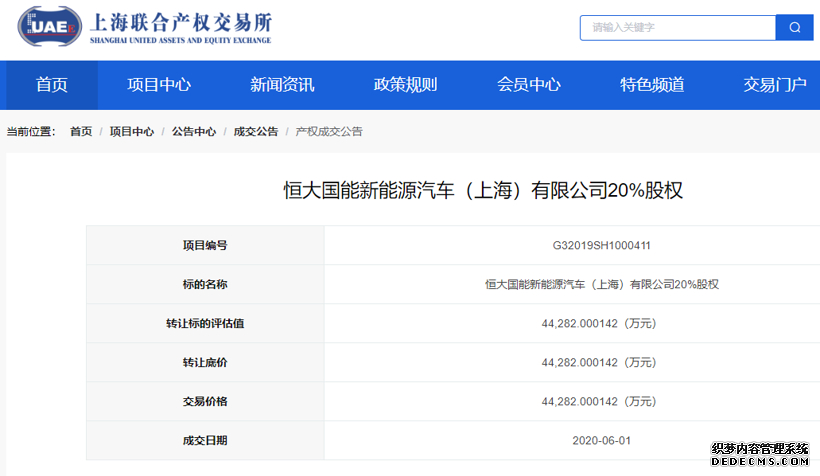Open the 特色频道 navigation menu
This screenshot has height=476, width=820.
(x=652, y=85)
